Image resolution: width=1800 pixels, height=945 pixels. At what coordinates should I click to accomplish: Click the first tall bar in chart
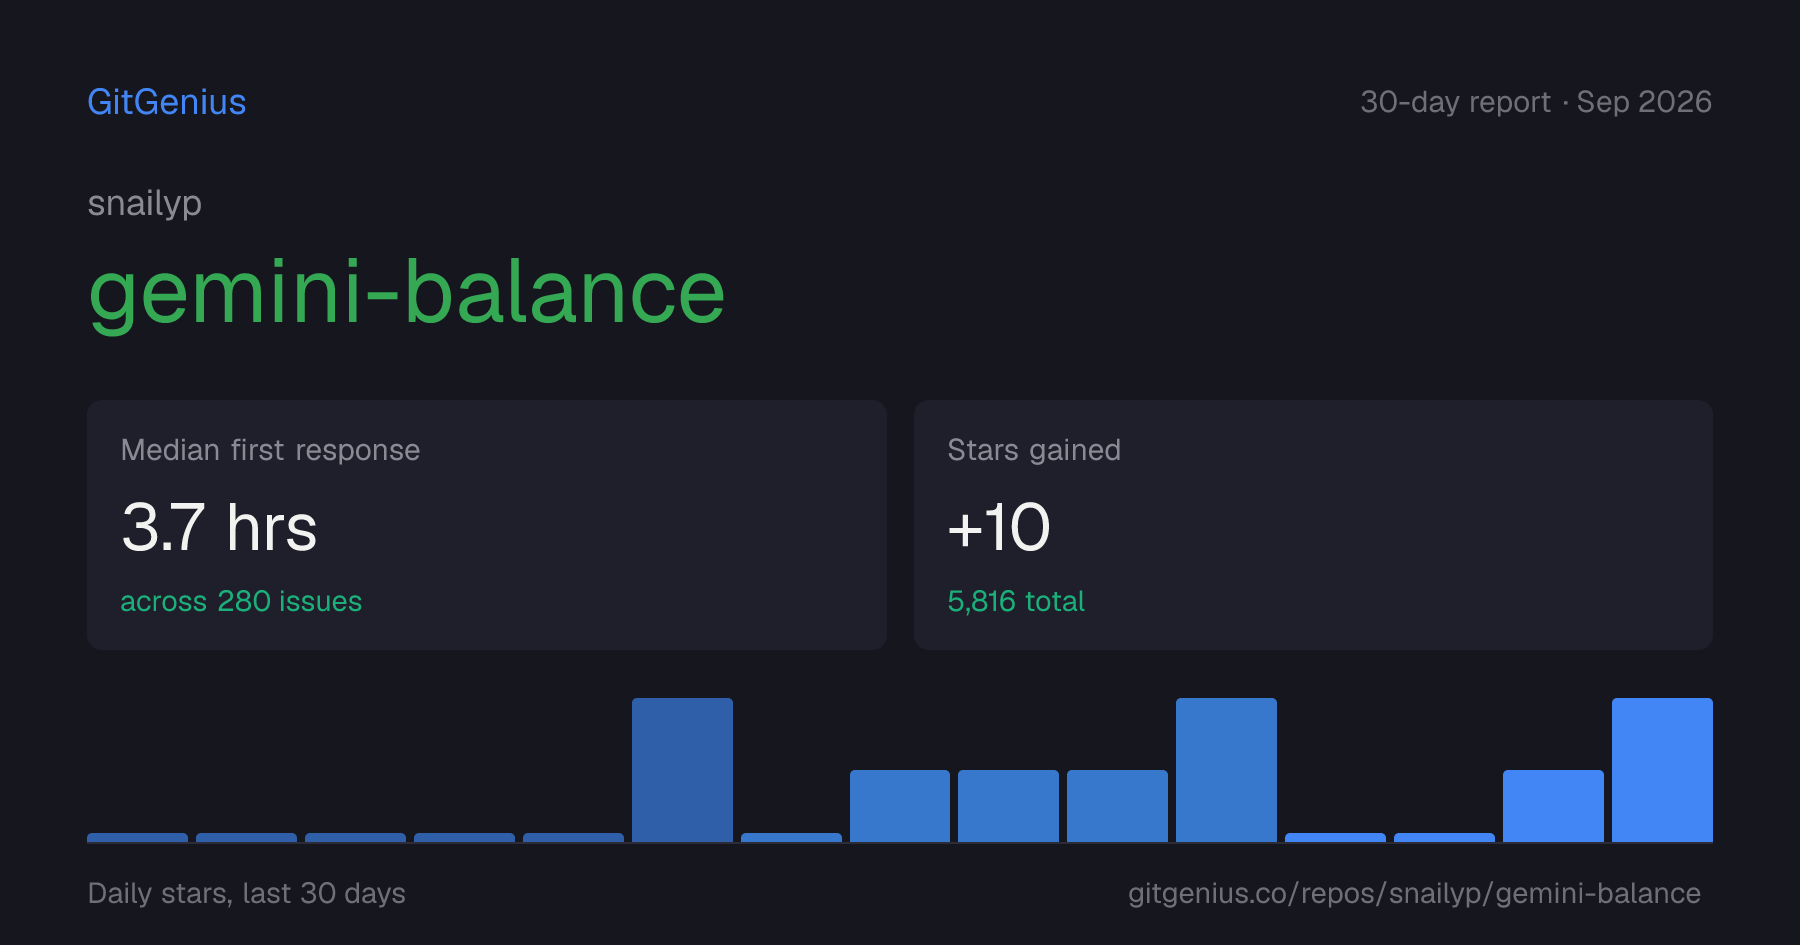coord(682,770)
